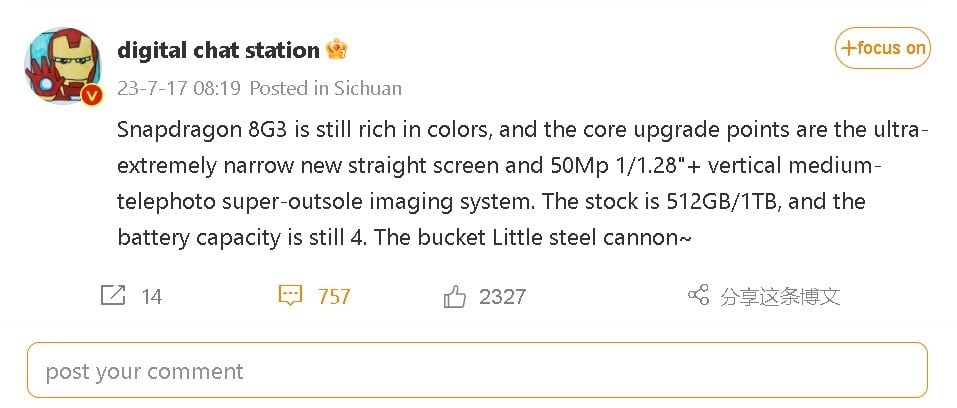Click the Posted in Sichuan label
This screenshot has height=408, width=957.
click(326, 89)
